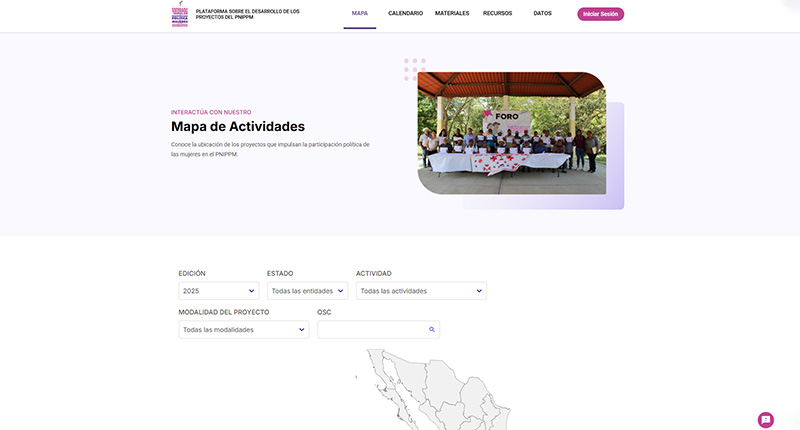This screenshot has width=800, height=430.
Task: Open the Edición dropdown showing 2025
Action: 219,291
